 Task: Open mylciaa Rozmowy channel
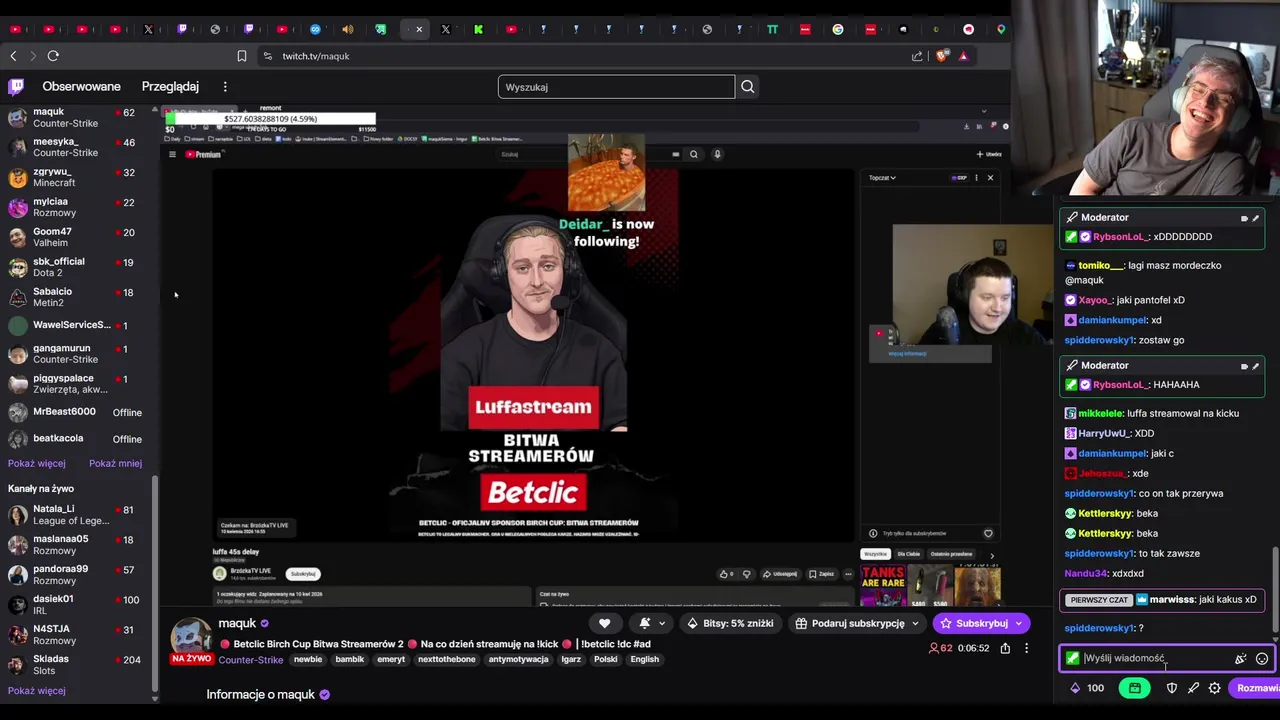coord(77,208)
